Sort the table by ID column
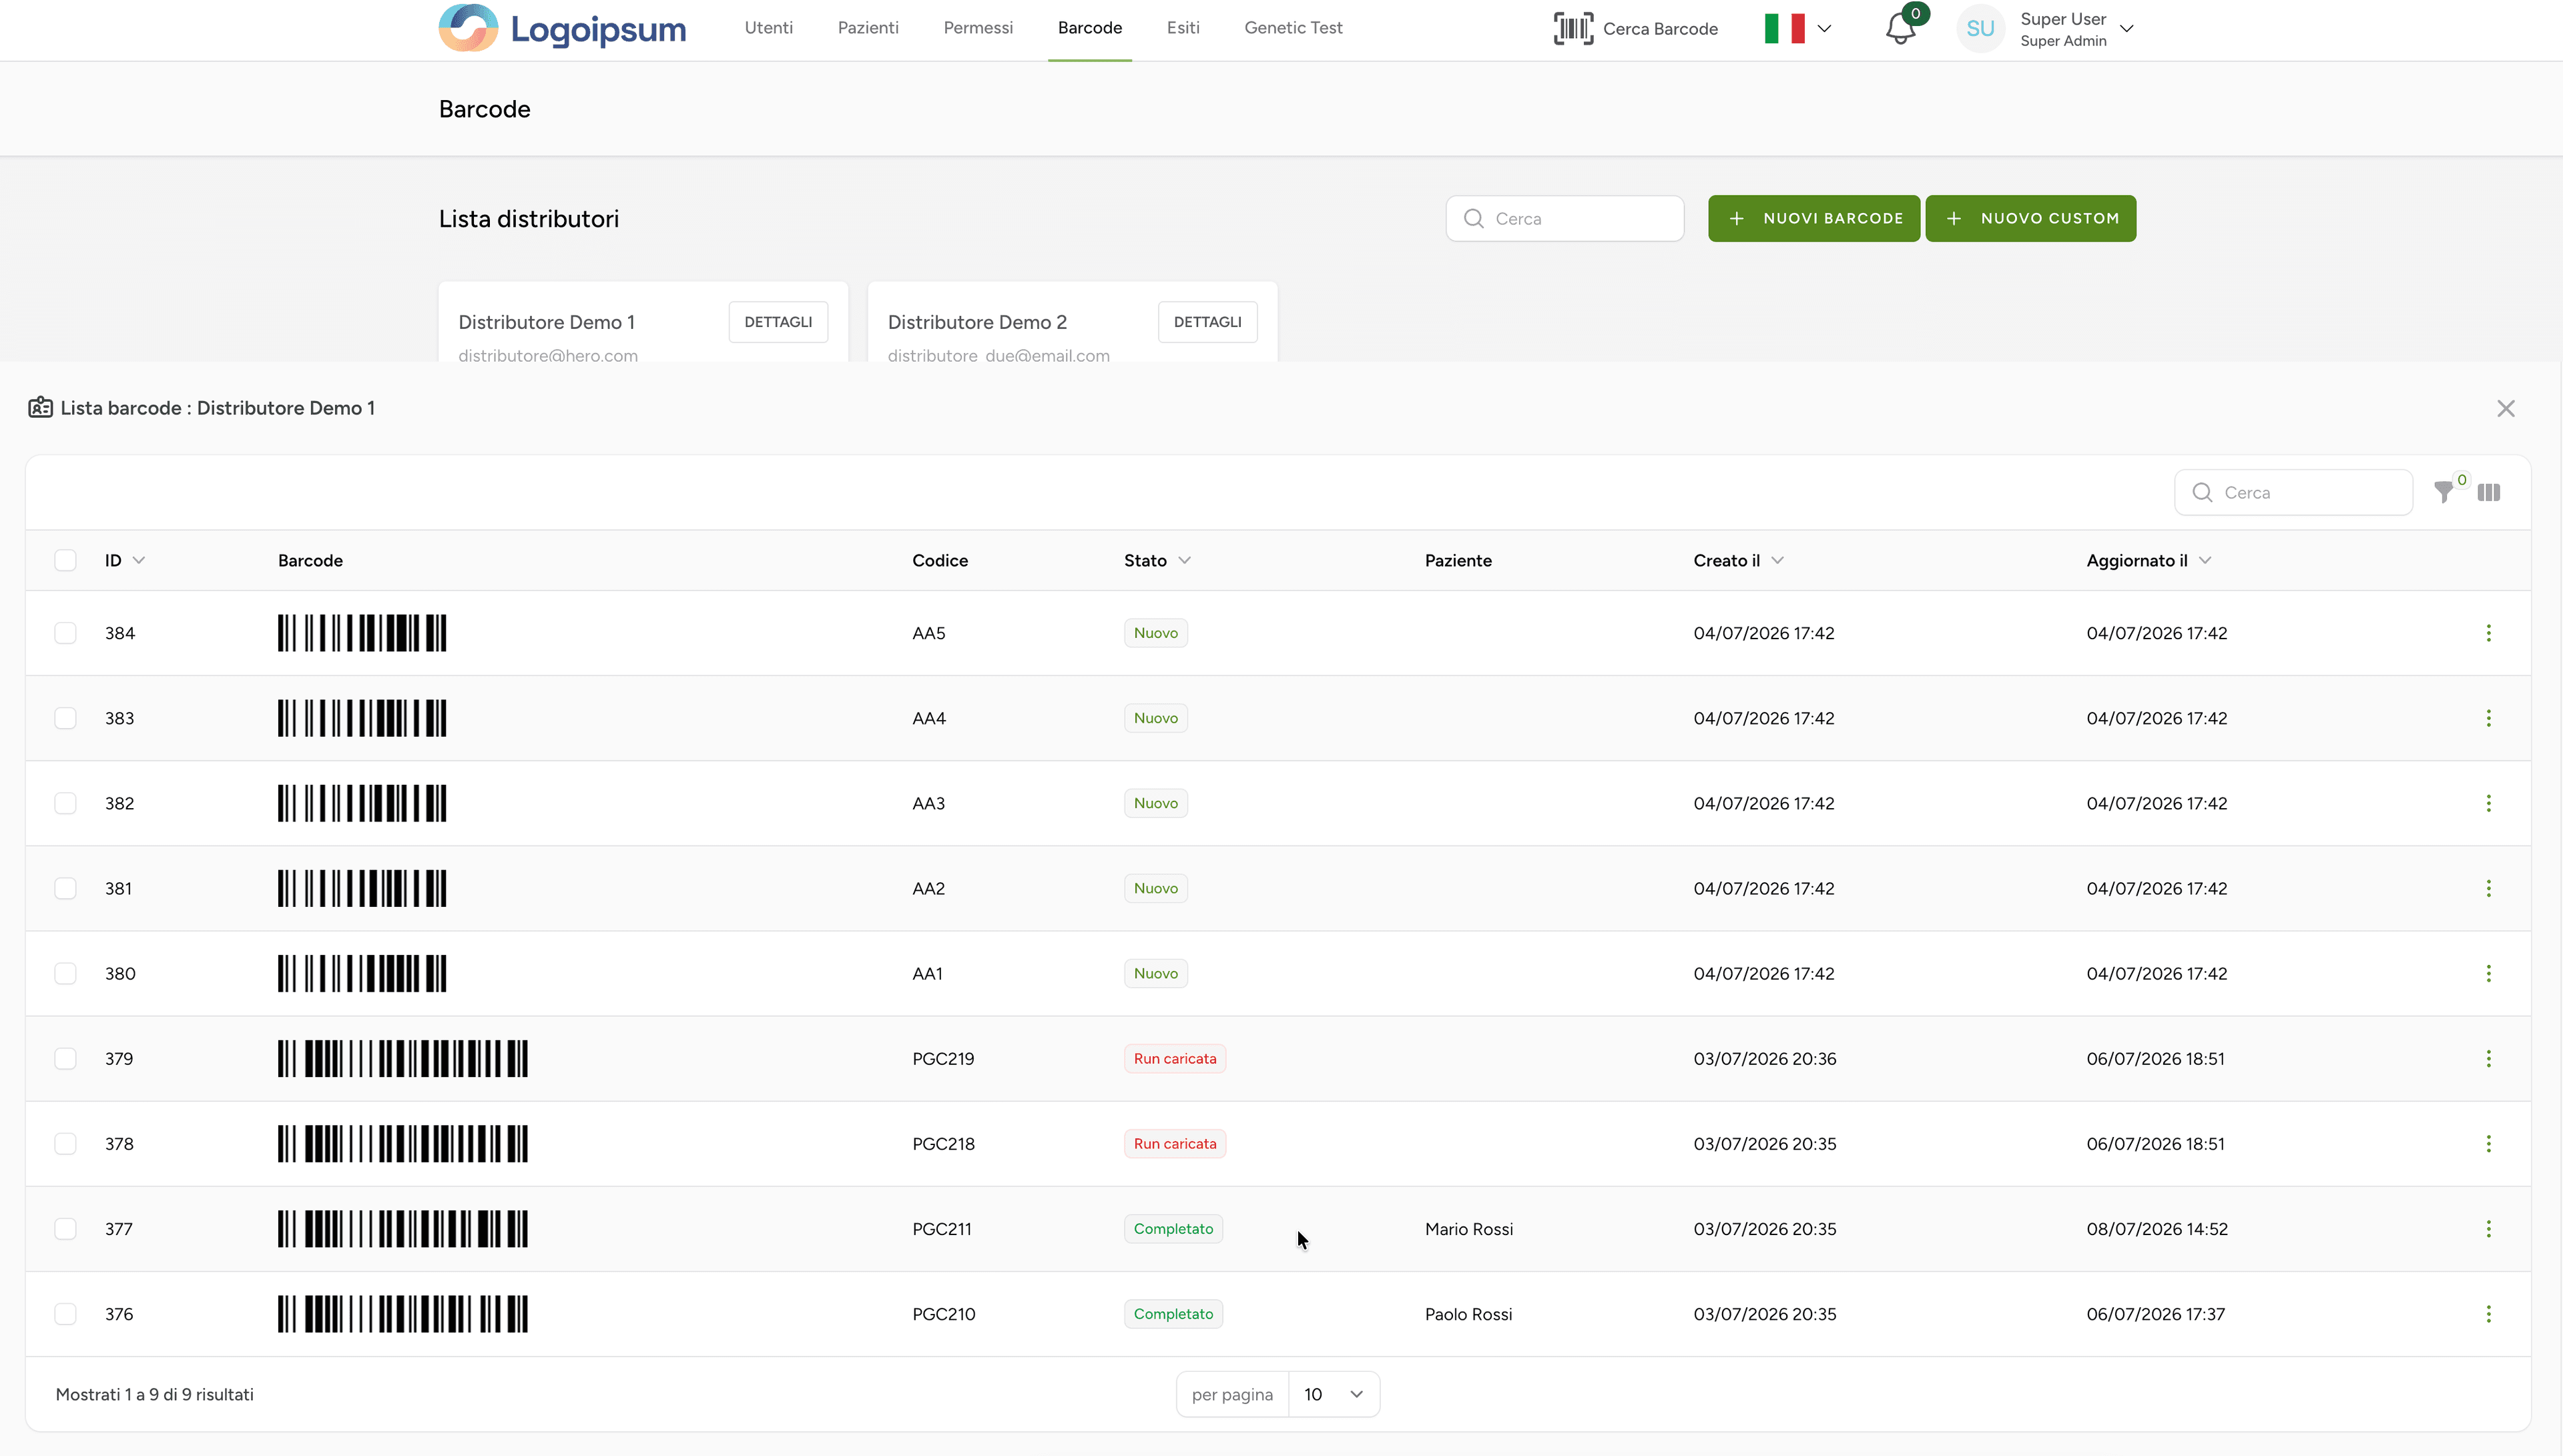The image size is (2563, 1456). coord(125,560)
